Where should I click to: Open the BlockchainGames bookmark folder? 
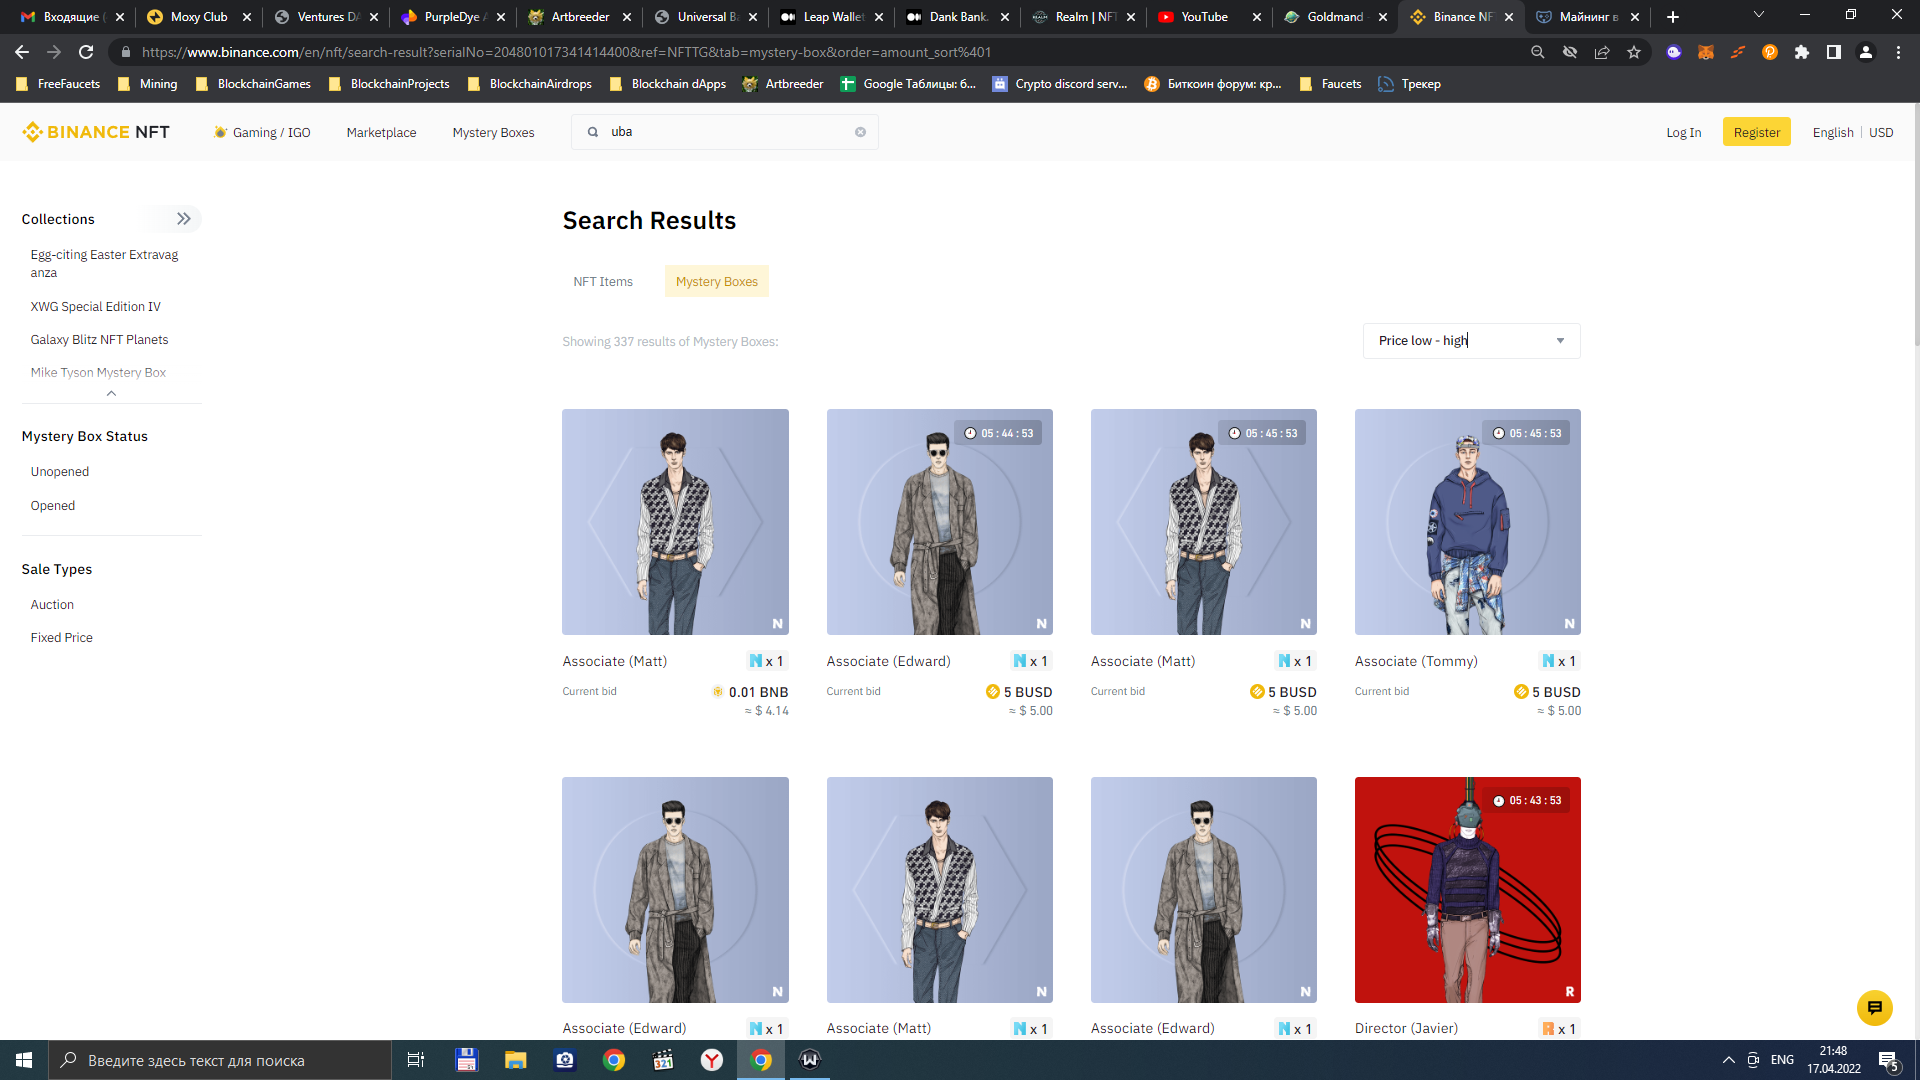[253, 84]
